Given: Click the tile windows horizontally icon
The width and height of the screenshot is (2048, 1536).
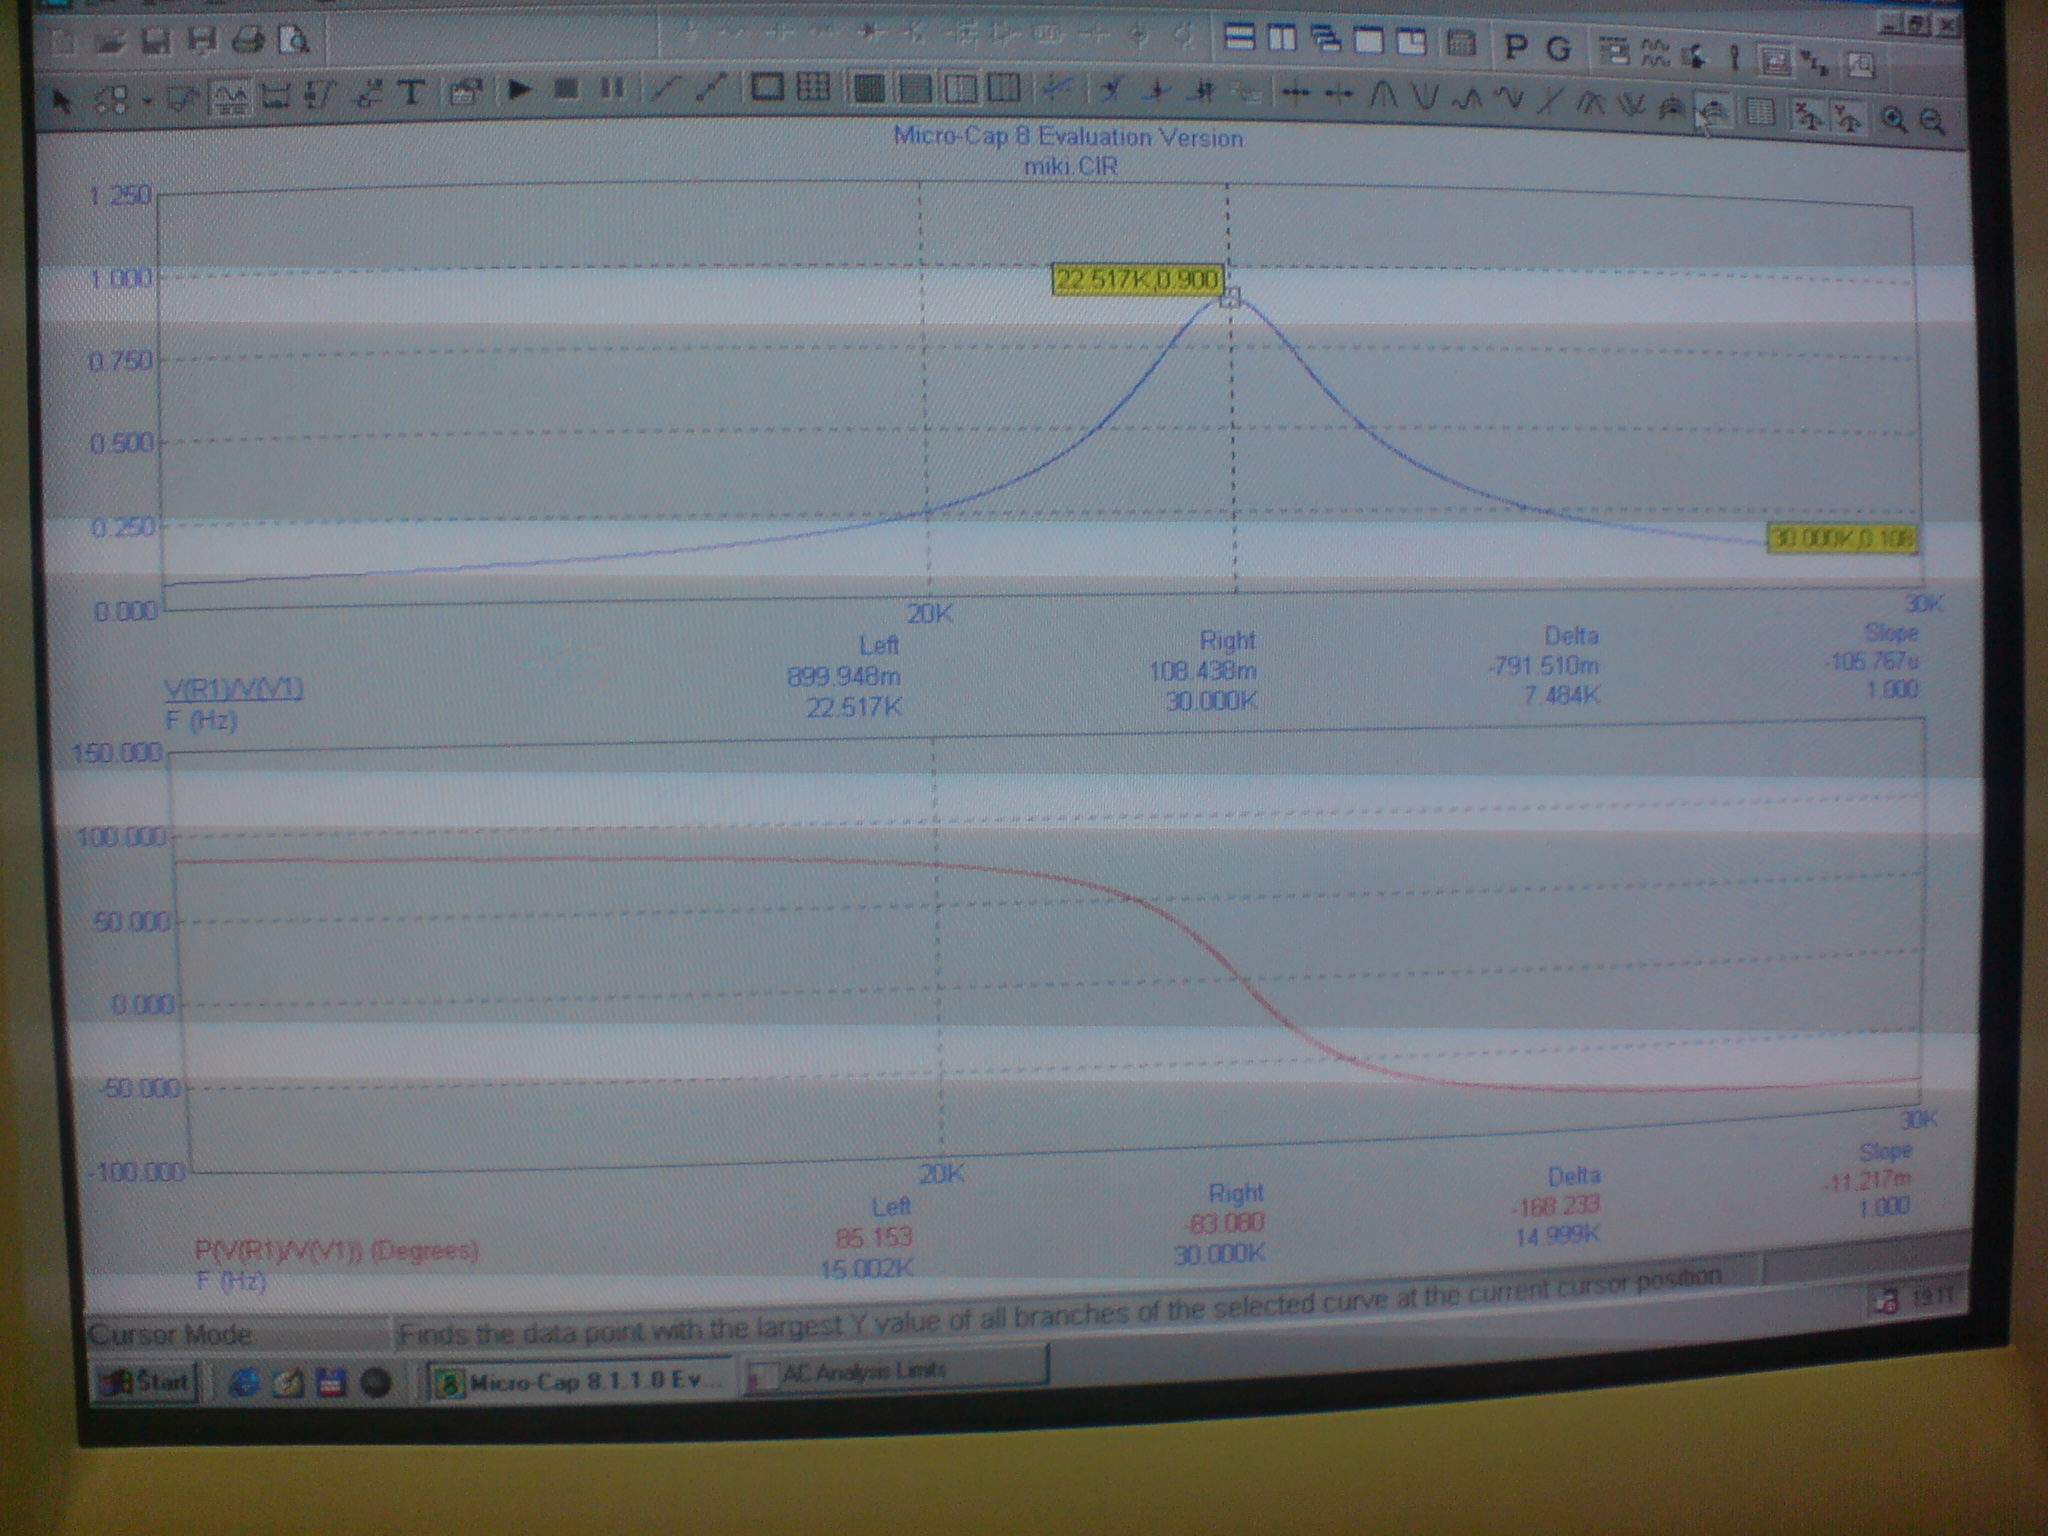Looking at the screenshot, I should [x=1240, y=39].
